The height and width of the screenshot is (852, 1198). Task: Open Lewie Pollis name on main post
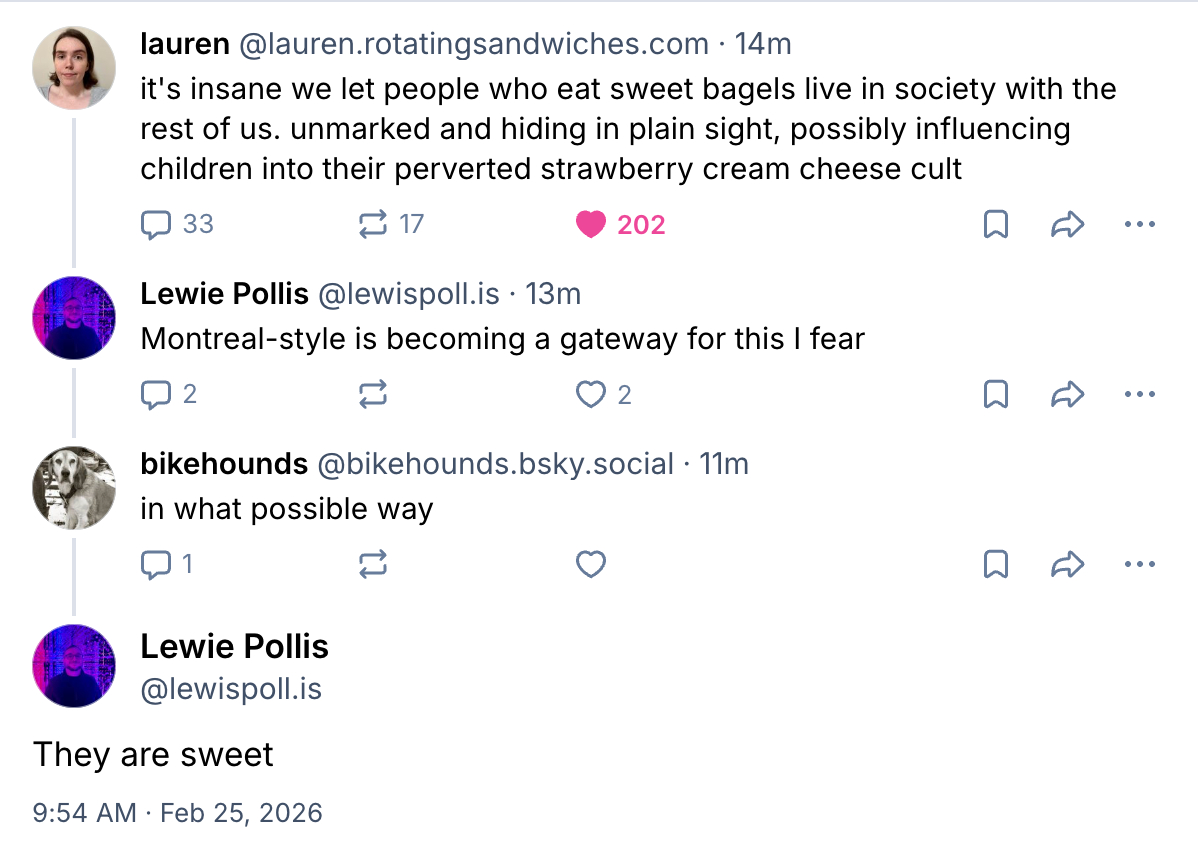pos(234,647)
